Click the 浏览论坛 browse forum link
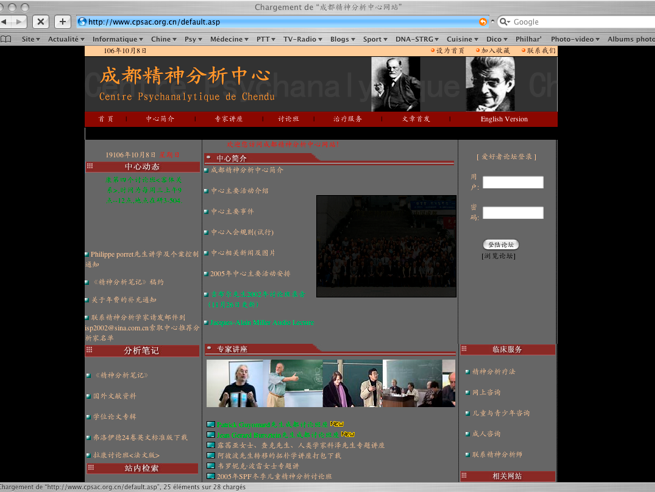The image size is (655, 492). (x=499, y=256)
